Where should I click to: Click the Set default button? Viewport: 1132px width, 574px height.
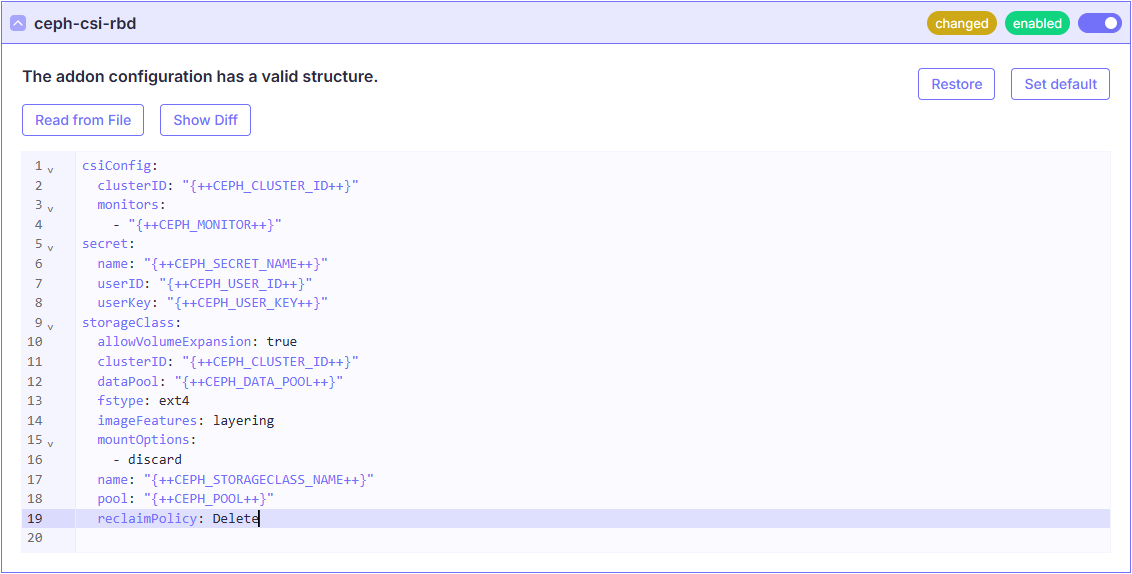[x=1060, y=84]
